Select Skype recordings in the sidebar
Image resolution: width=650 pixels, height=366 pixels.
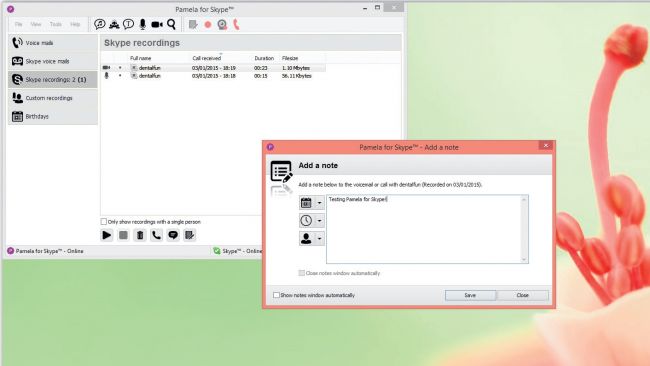coord(53,80)
